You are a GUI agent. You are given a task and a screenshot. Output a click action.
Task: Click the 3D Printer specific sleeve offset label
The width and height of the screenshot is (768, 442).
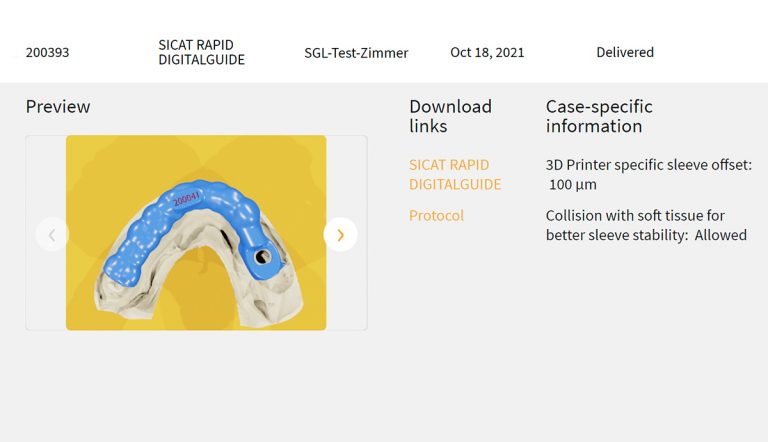648,164
